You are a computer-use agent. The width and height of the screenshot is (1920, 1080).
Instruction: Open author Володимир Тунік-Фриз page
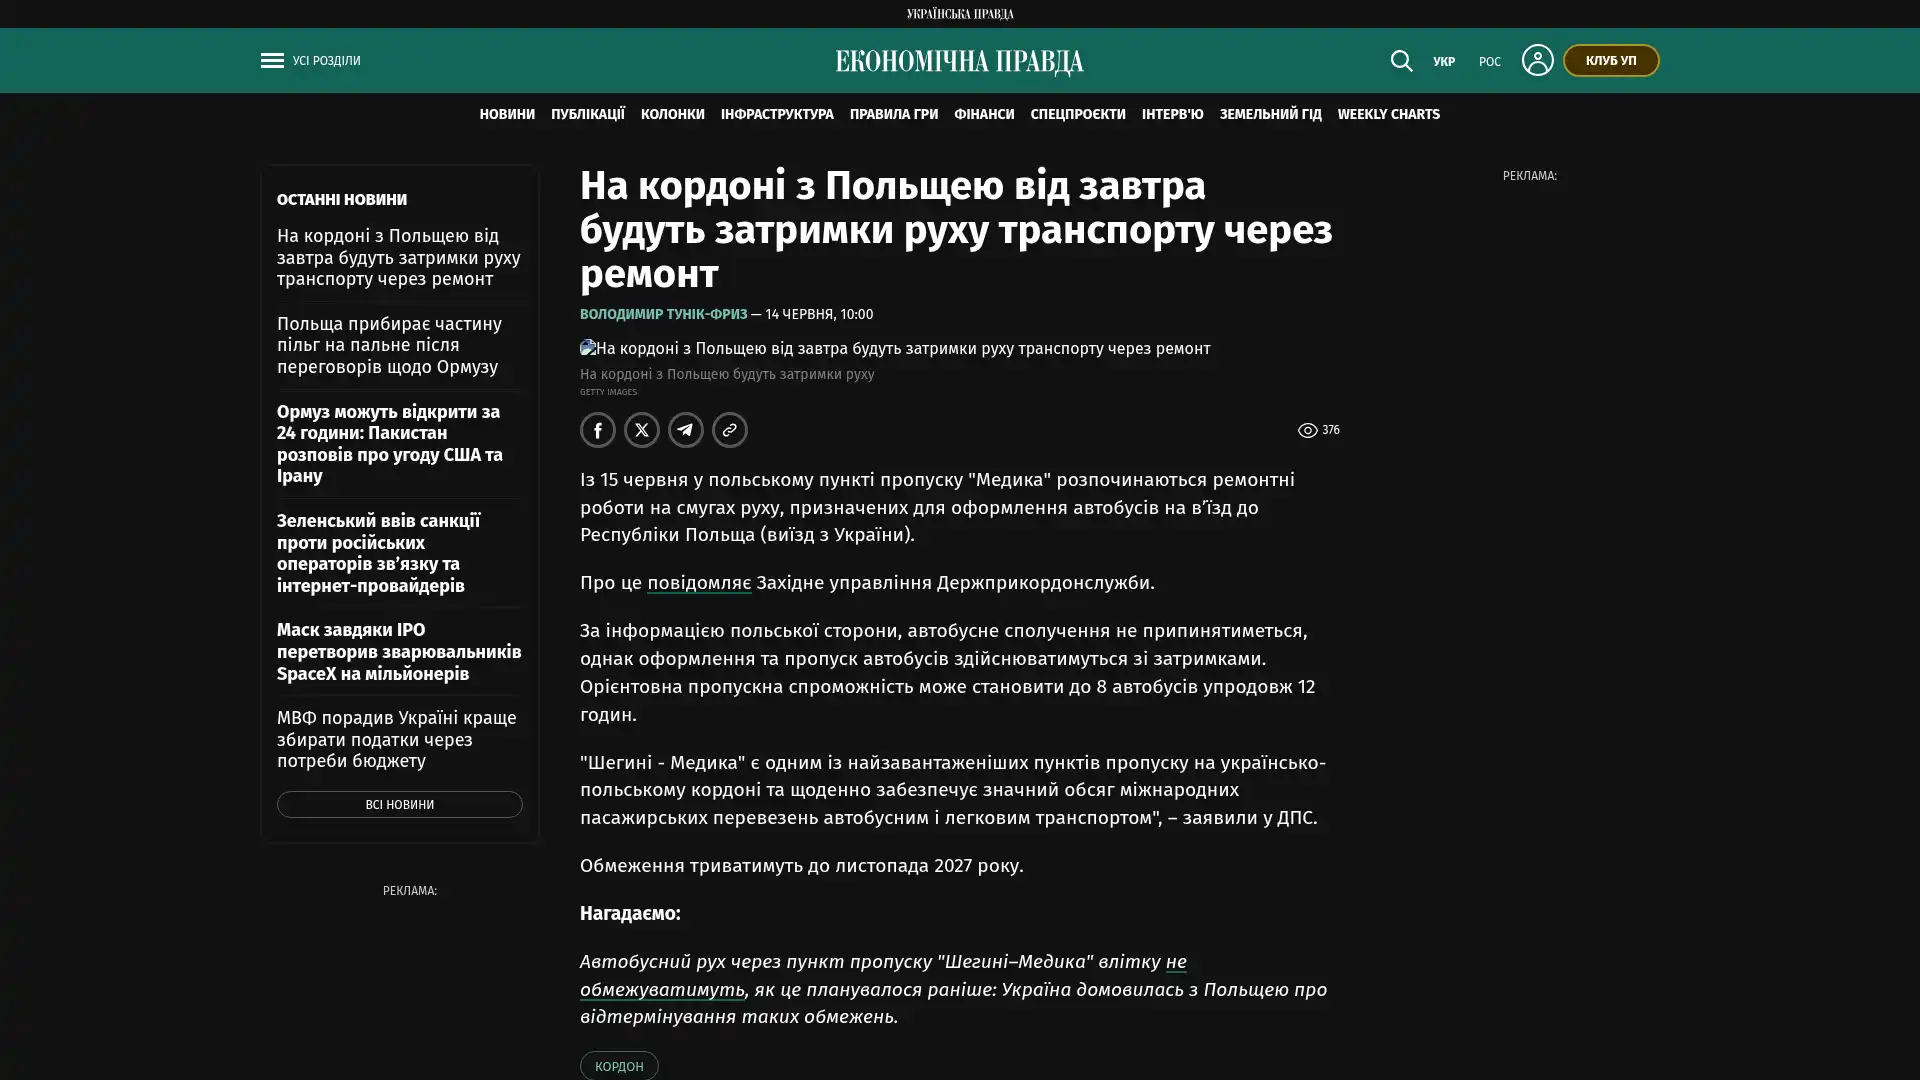point(663,314)
